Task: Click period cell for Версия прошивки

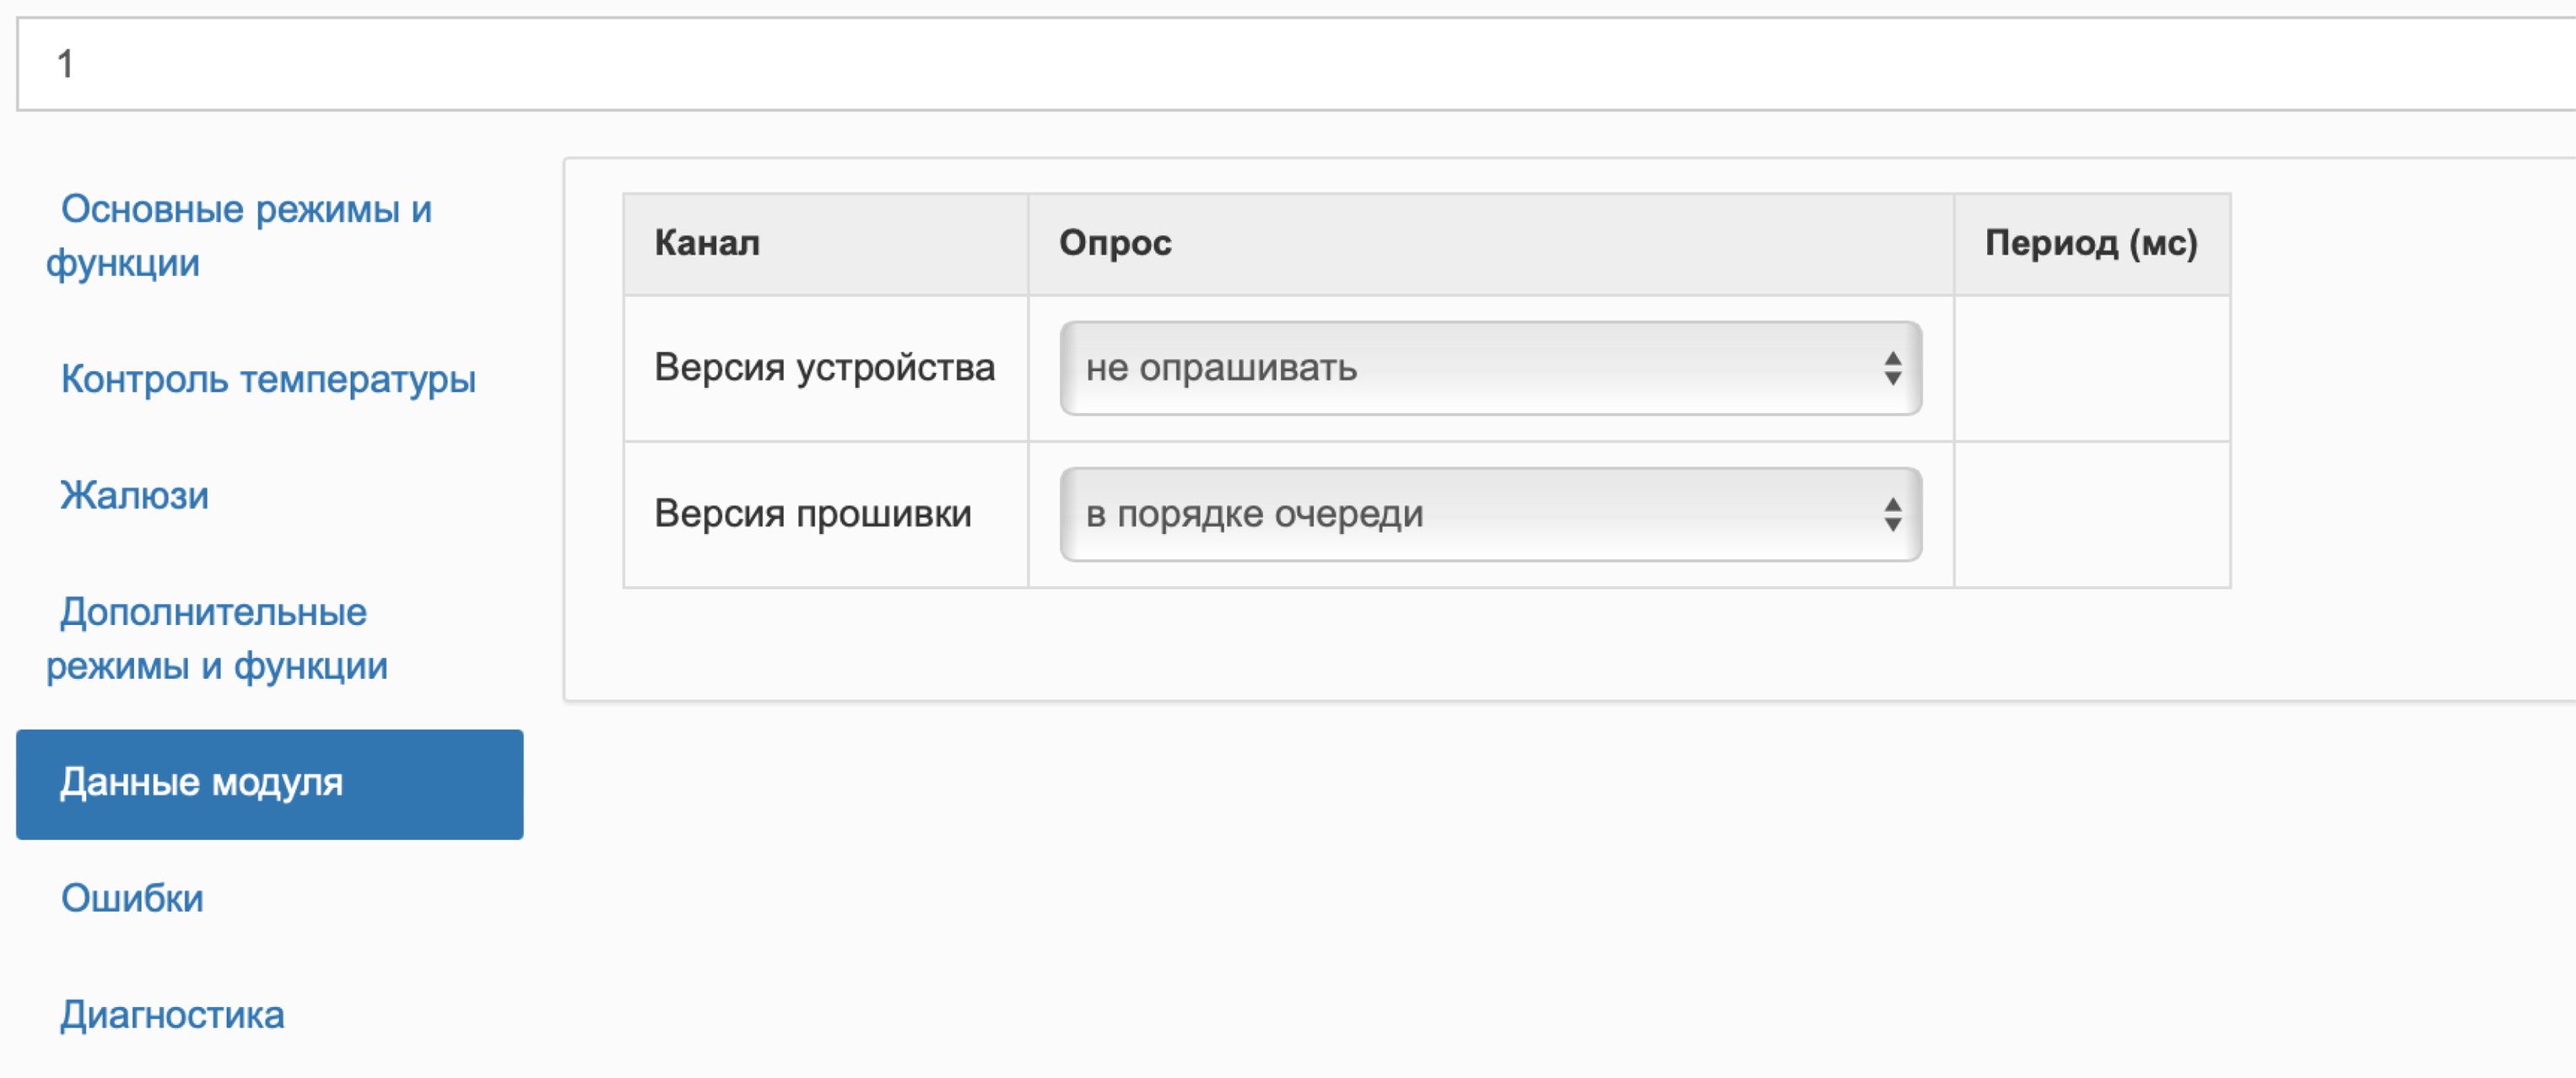Action: pos(2090,514)
